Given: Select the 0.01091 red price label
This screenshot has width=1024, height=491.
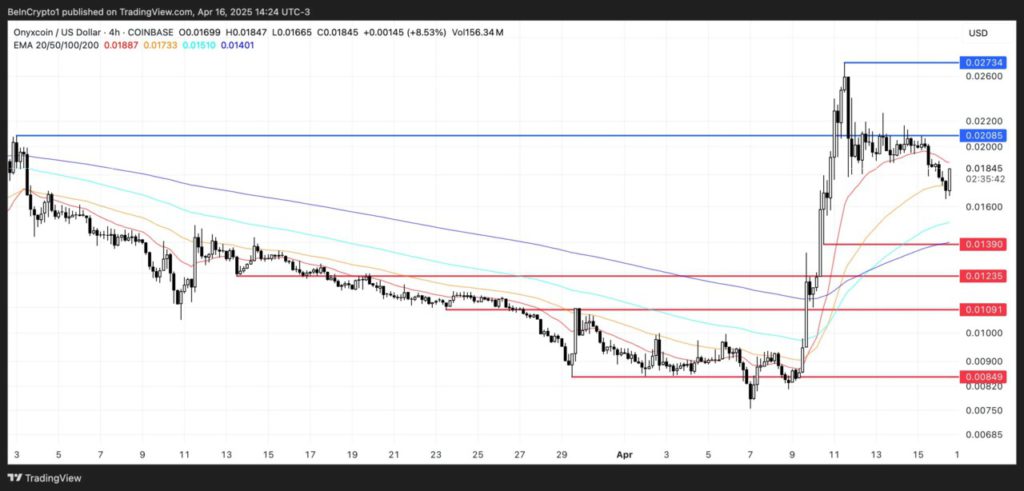Looking at the screenshot, I should click(x=982, y=309).
